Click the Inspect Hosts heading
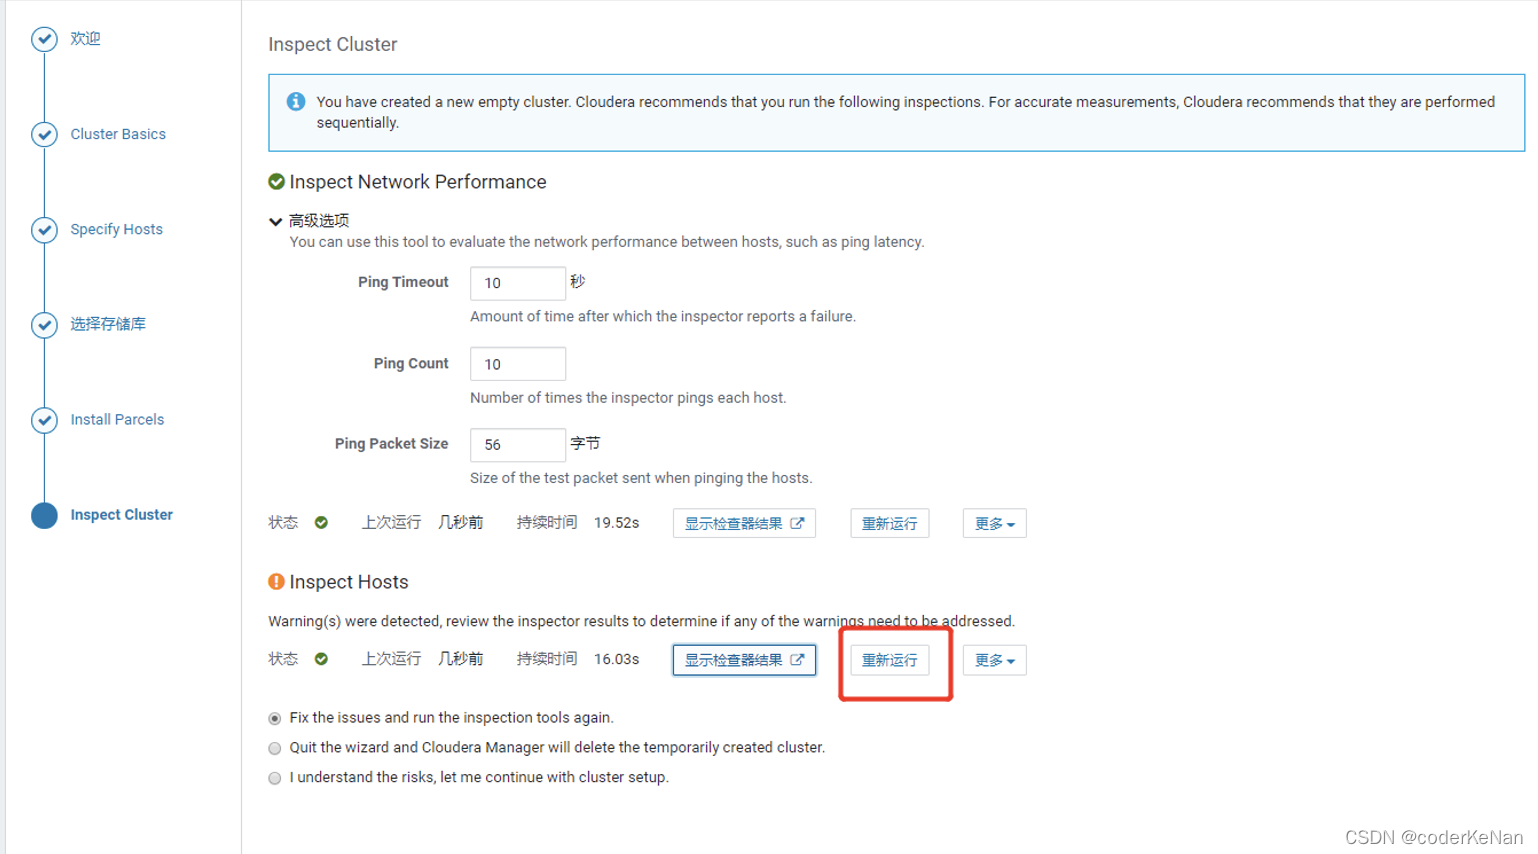Screen dimensions: 1538x854 349,582
